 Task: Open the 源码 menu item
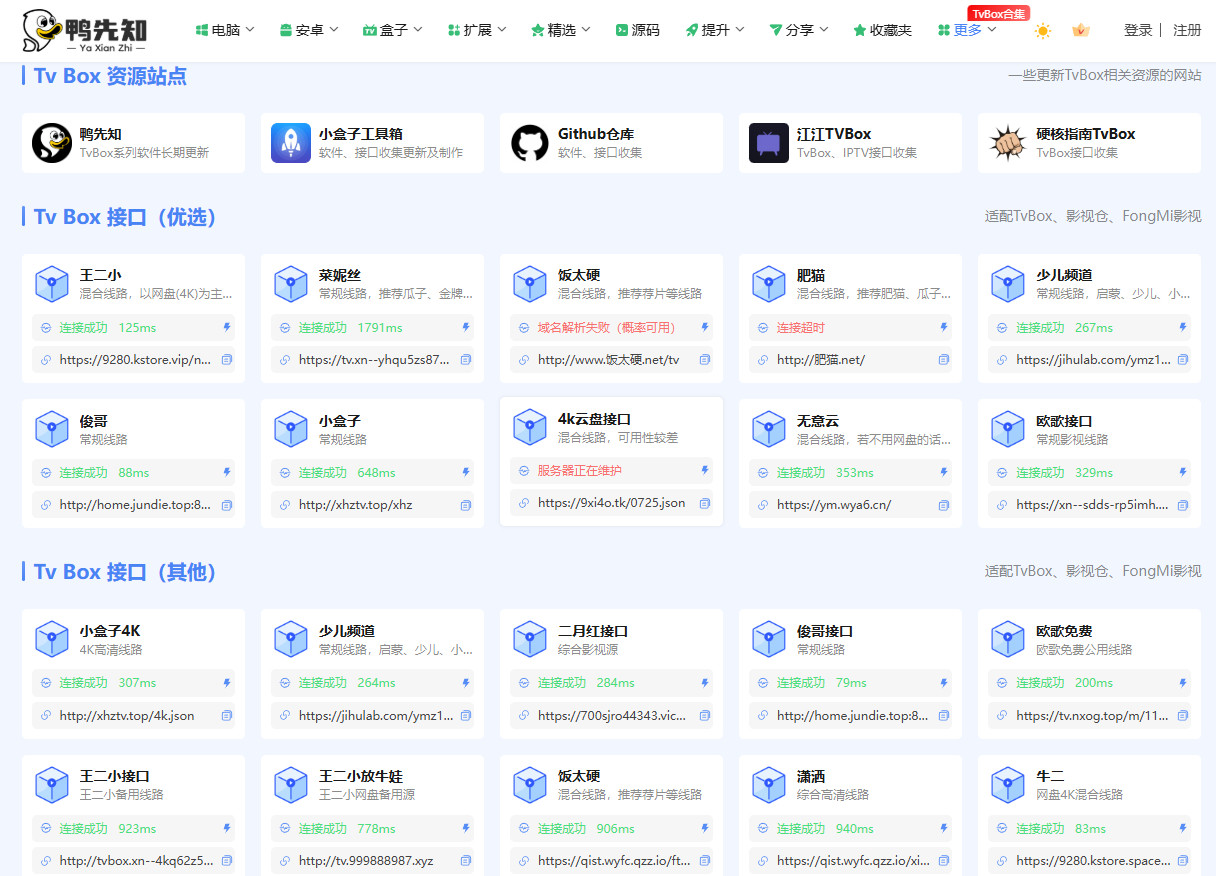pyautogui.click(x=637, y=30)
